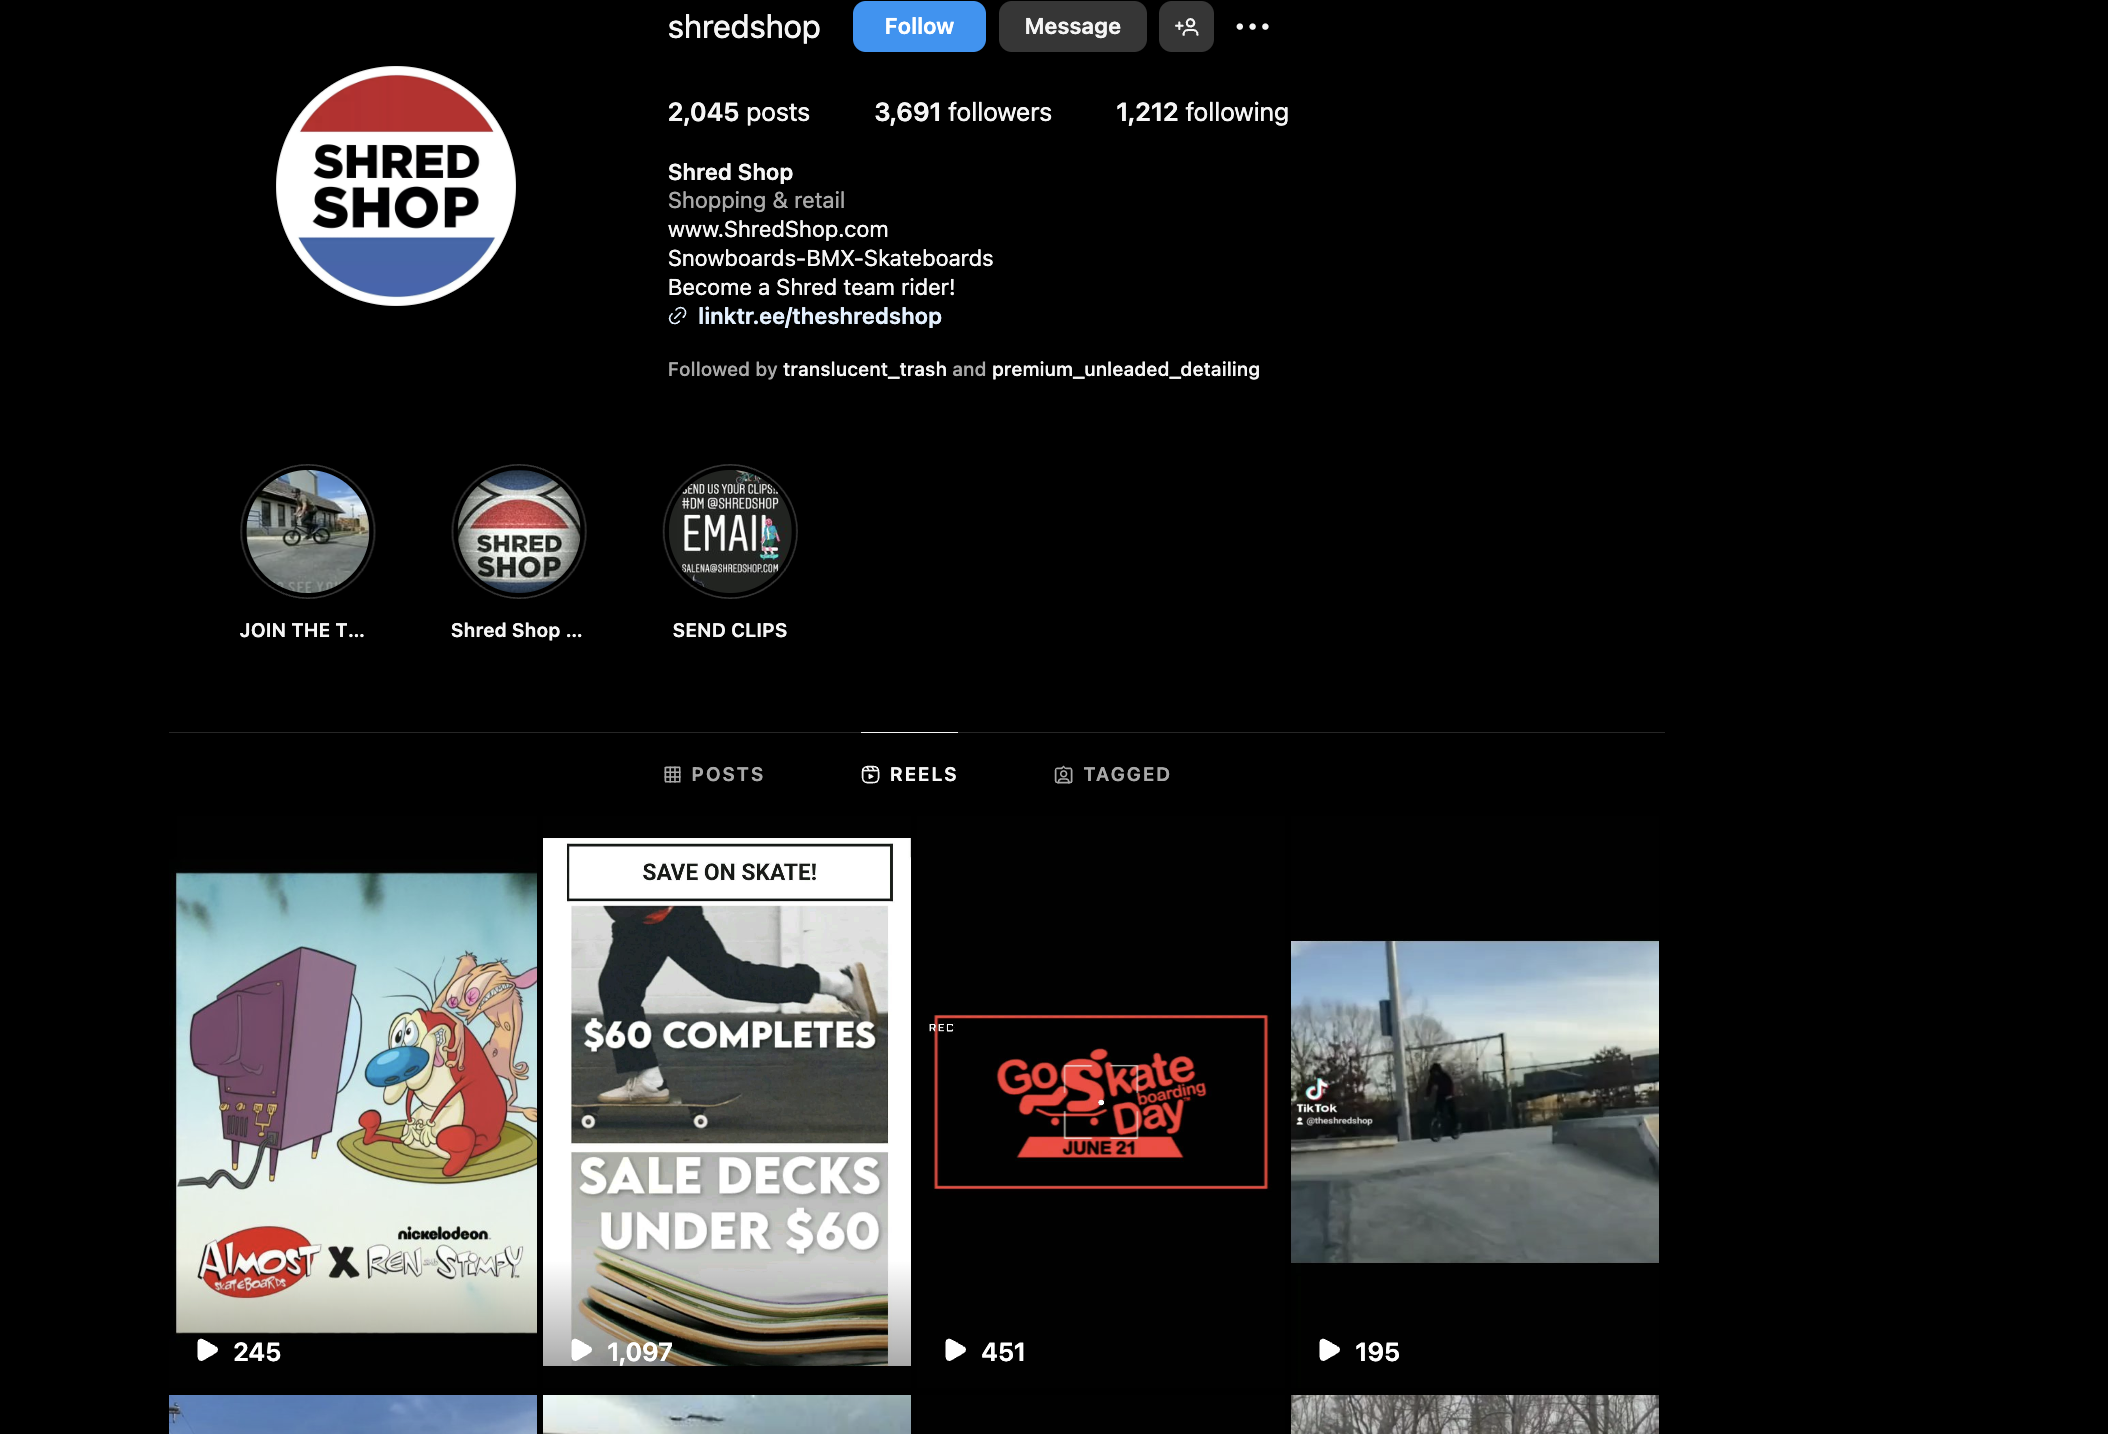Click the Snowboards-BMX-Skateboards bio line
The image size is (2108, 1434).
coord(830,258)
